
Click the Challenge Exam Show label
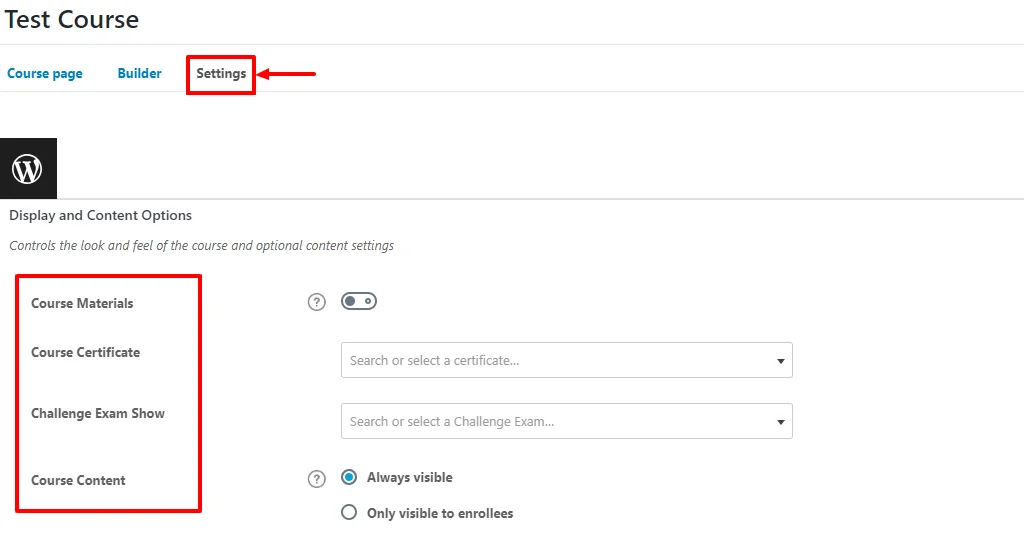(98, 413)
